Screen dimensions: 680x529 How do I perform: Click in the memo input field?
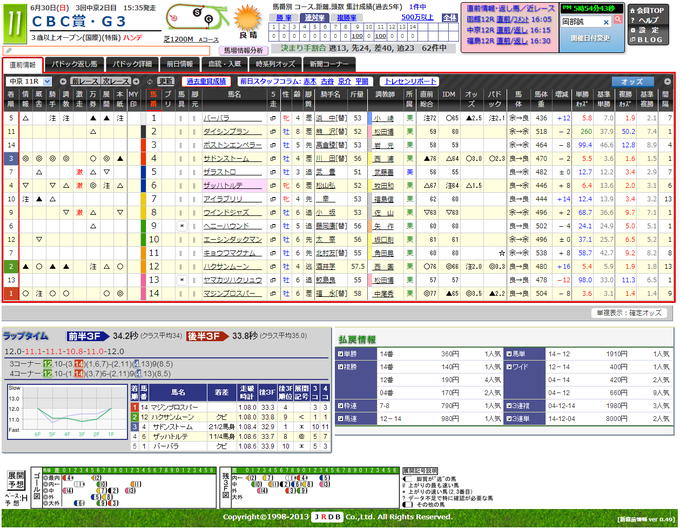[106, 51]
